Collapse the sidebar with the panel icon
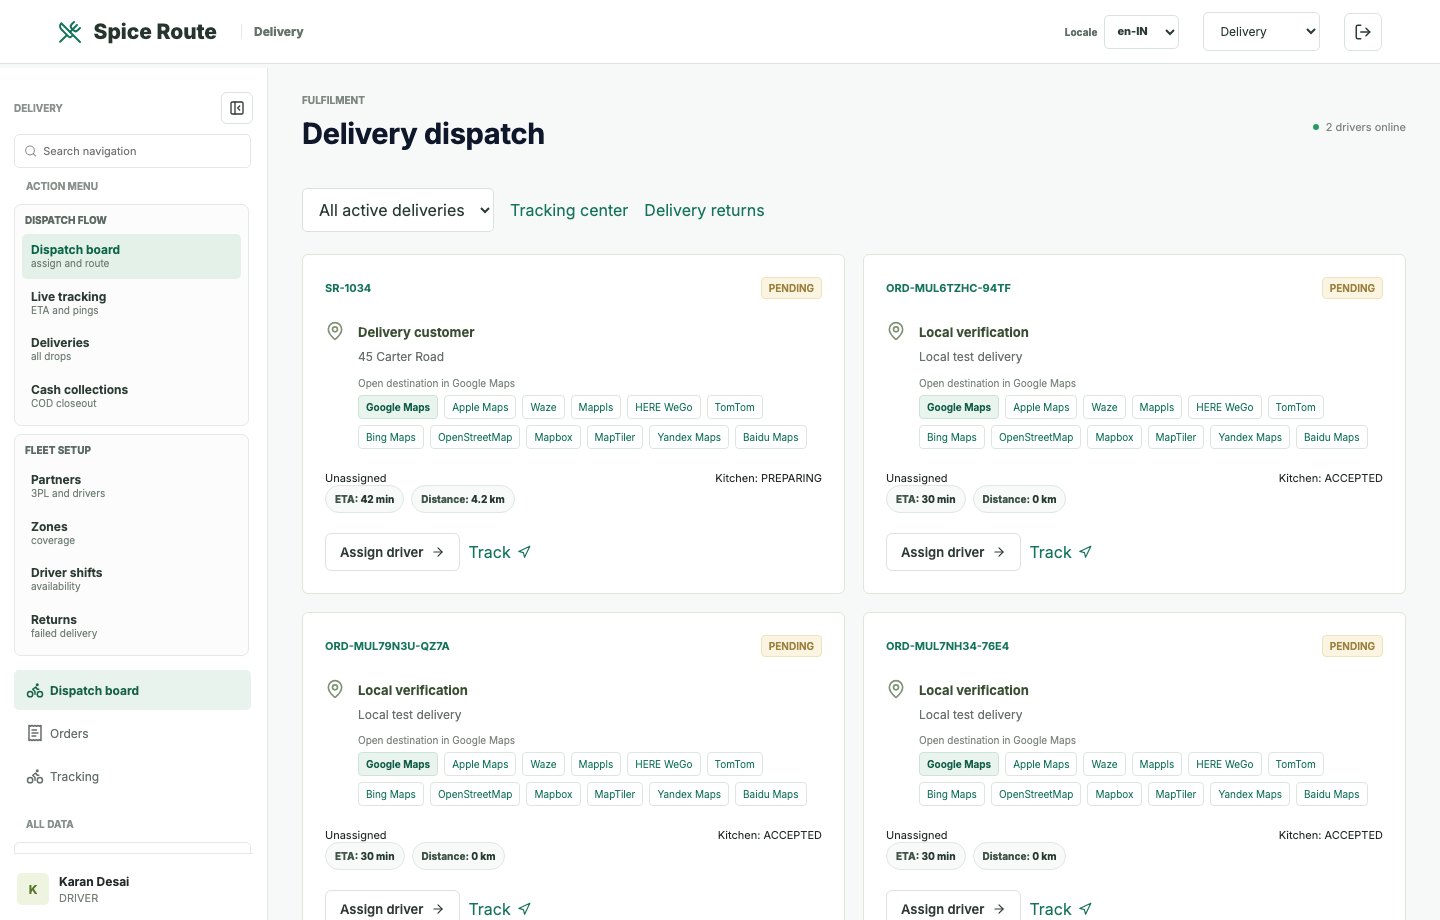The width and height of the screenshot is (1440, 920). coord(237,108)
